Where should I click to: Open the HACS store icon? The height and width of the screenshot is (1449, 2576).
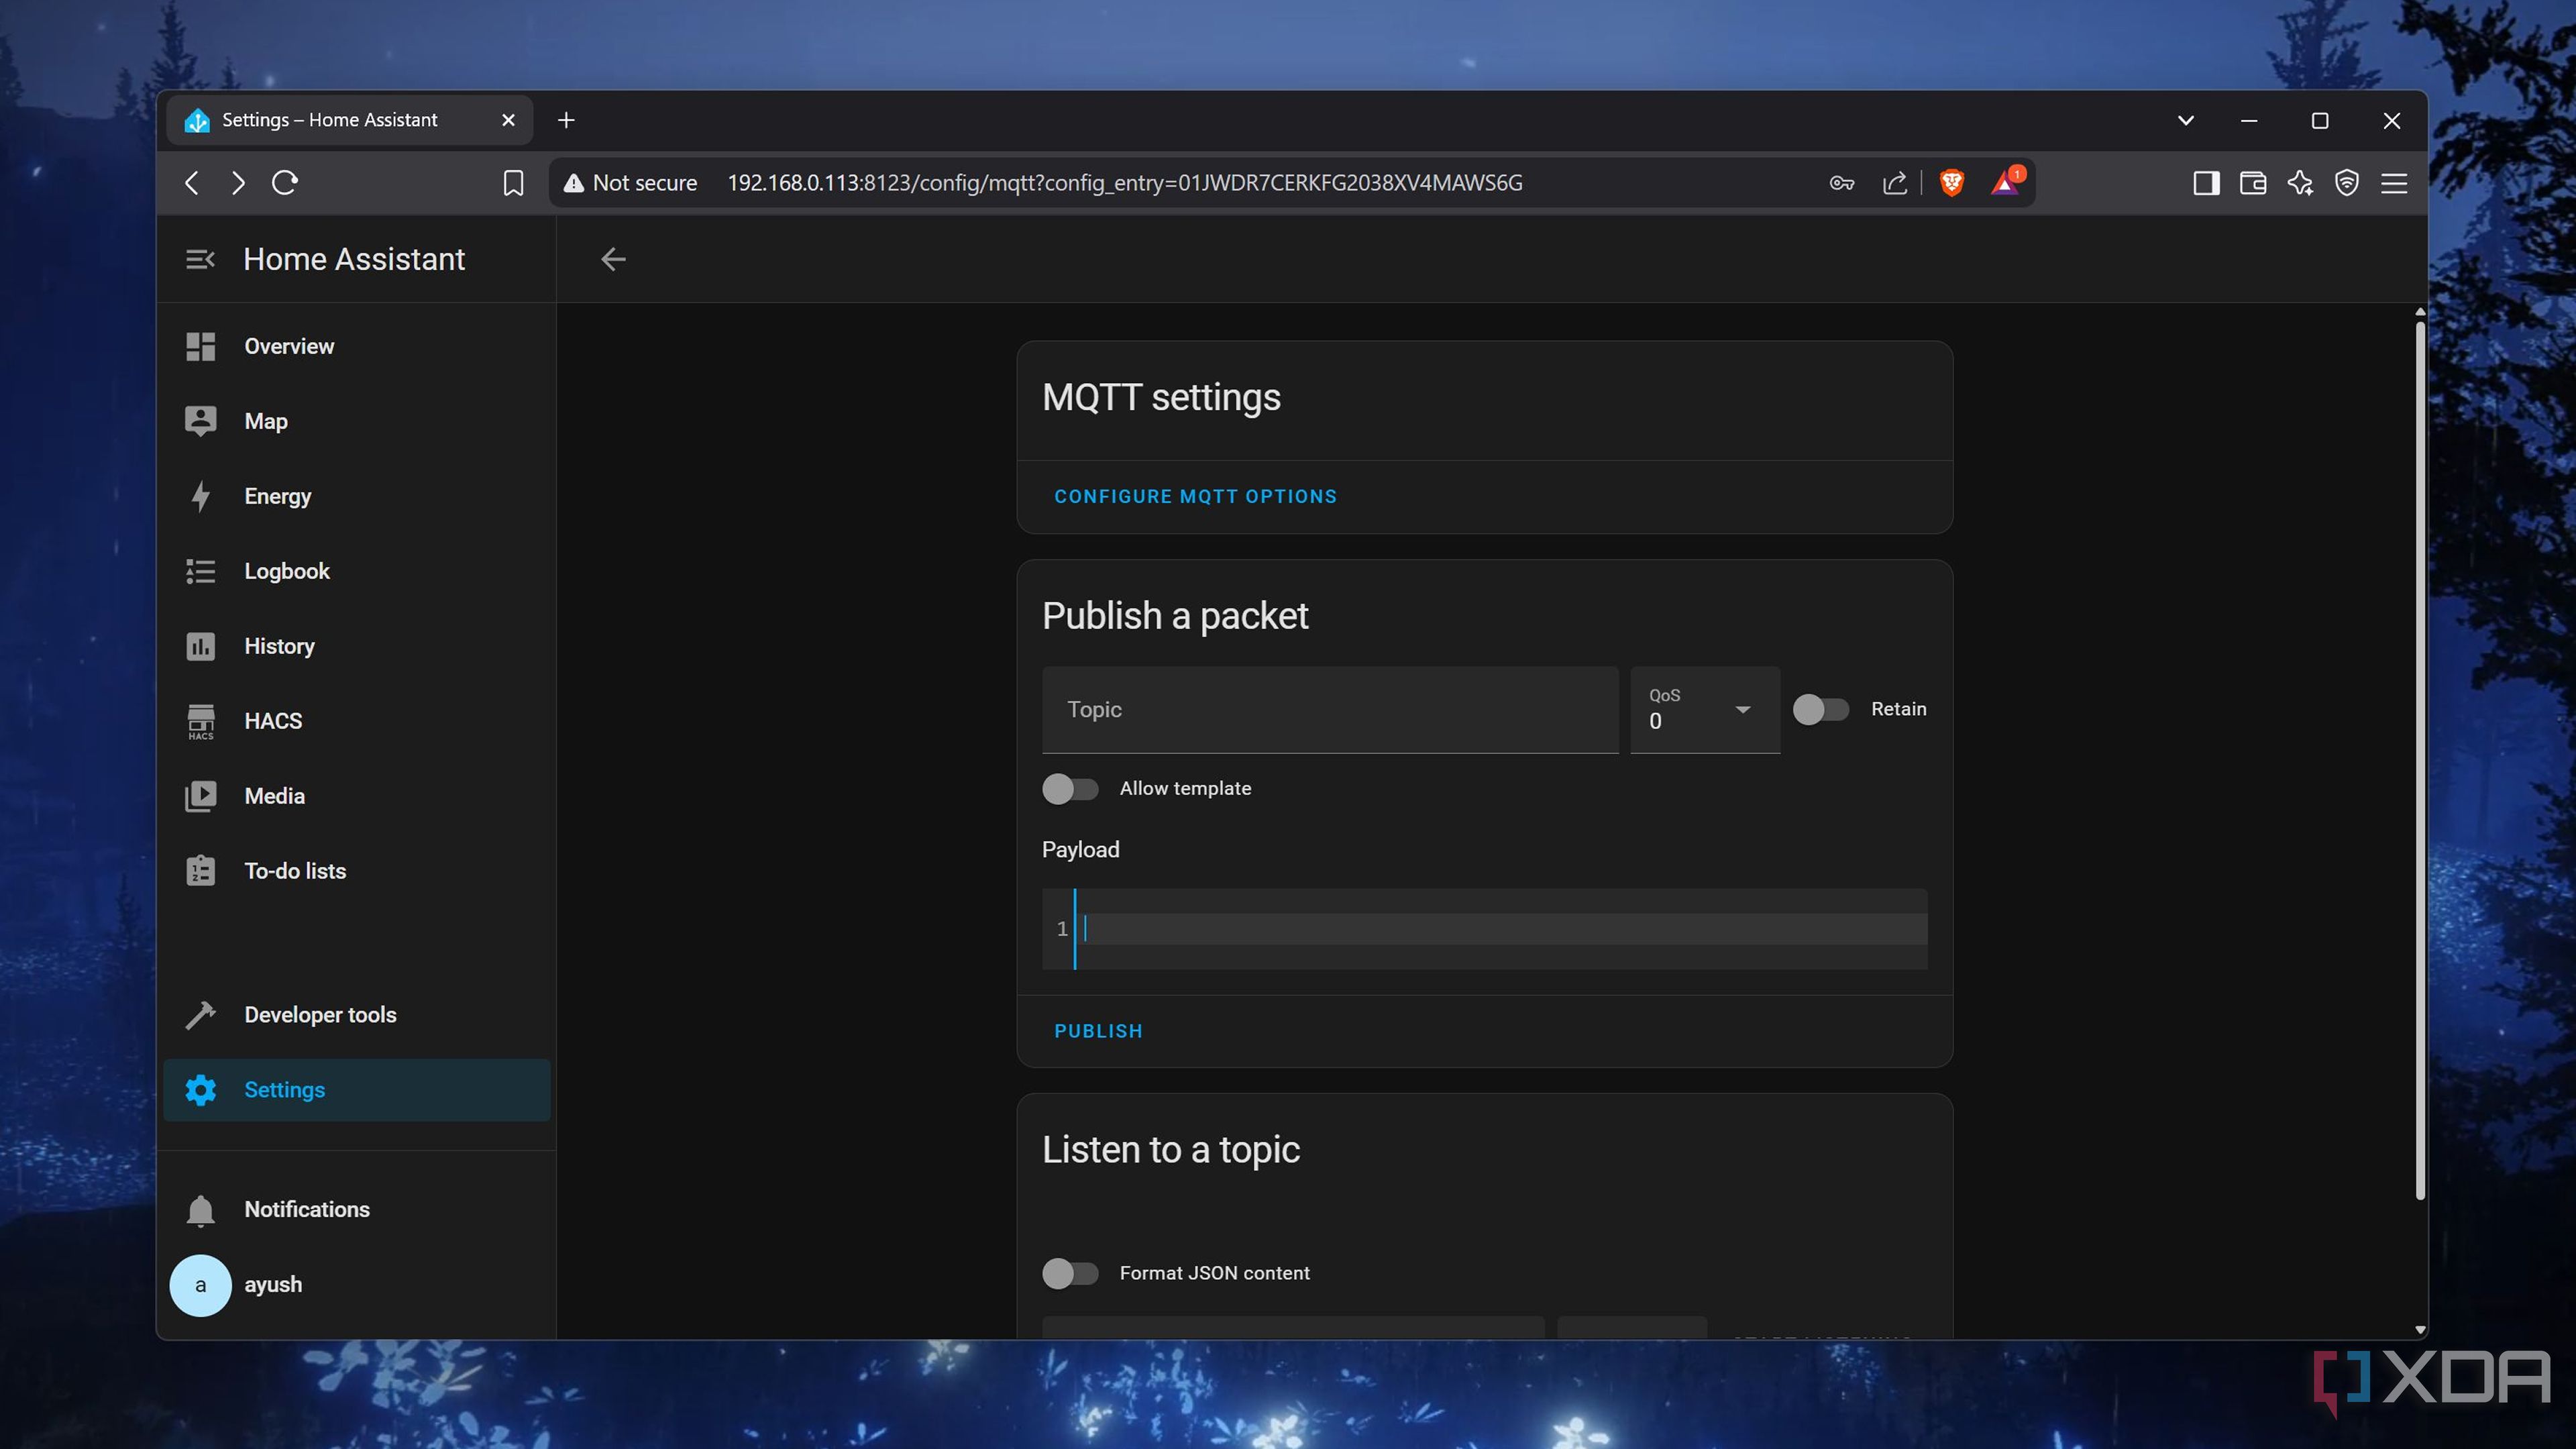(200, 721)
